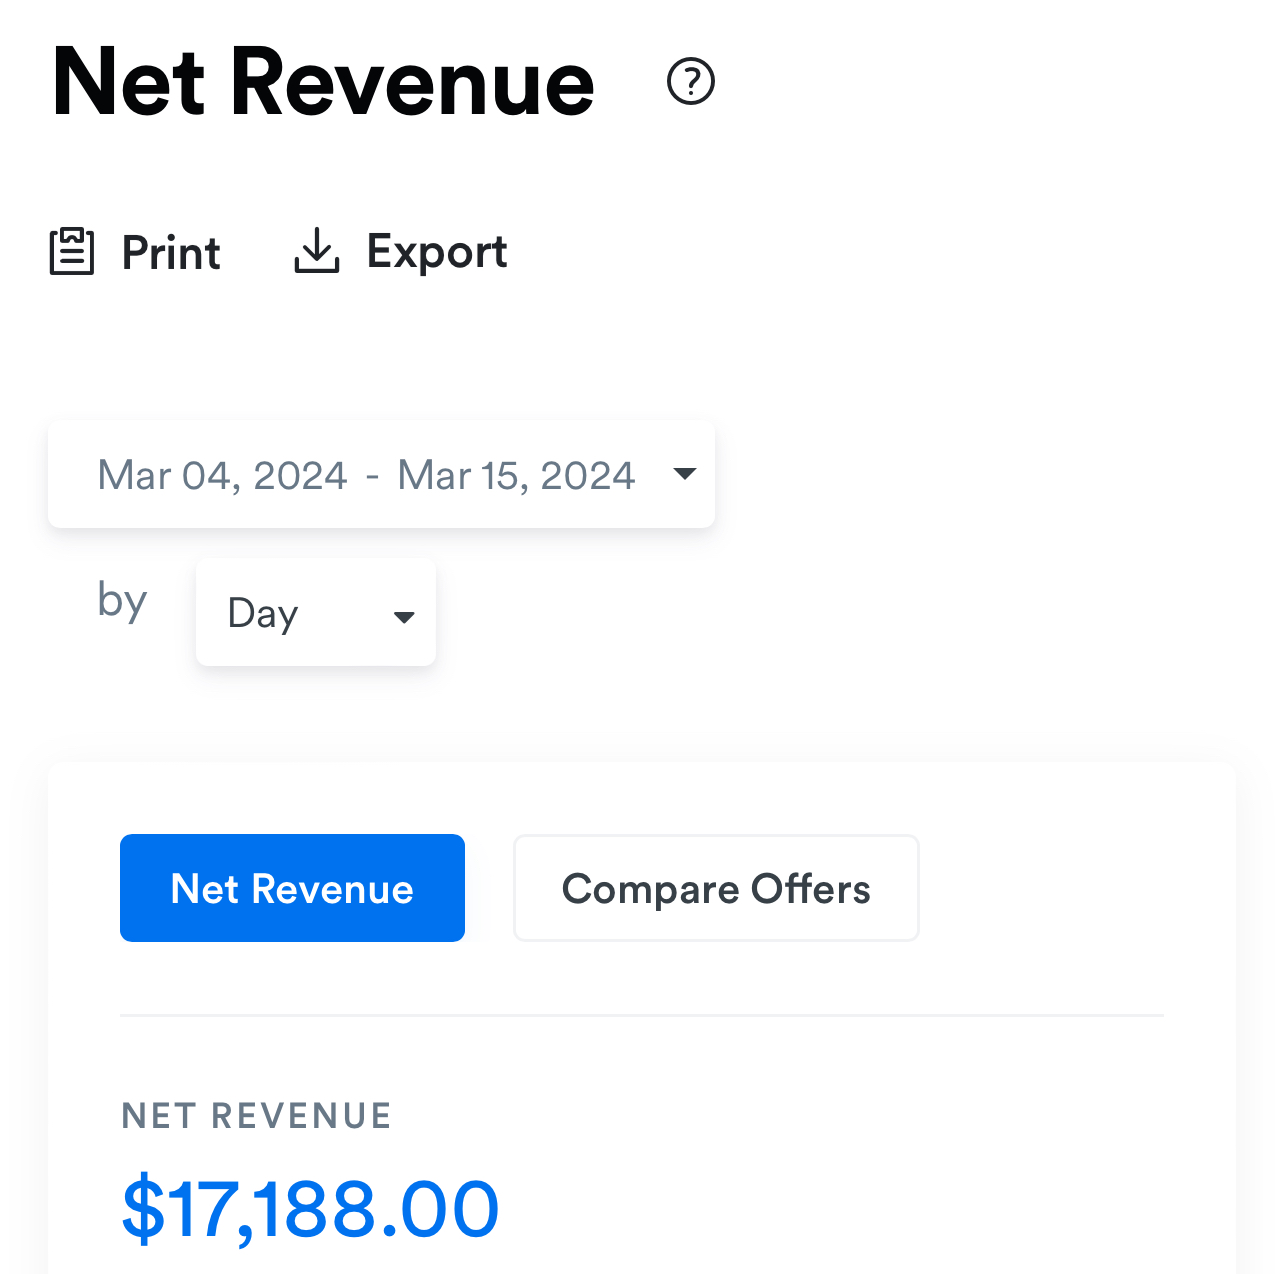Select the blue Net Revenue tab
The width and height of the screenshot is (1284, 1274).
click(292, 888)
